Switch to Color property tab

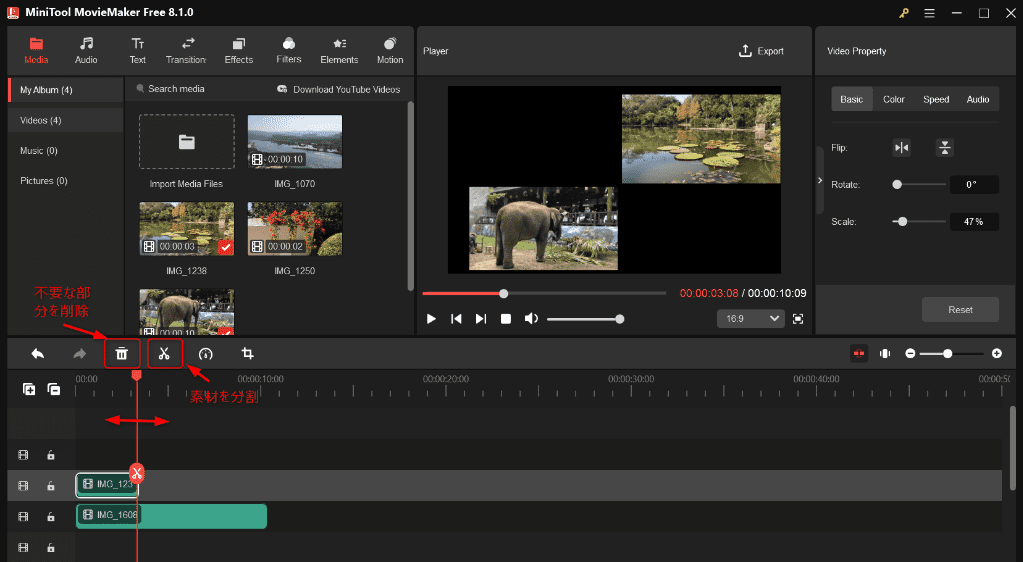tap(894, 99)
